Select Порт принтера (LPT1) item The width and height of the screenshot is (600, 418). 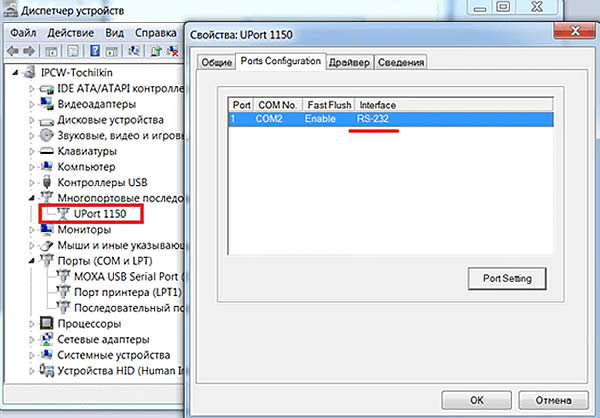[x=127, y=292]
